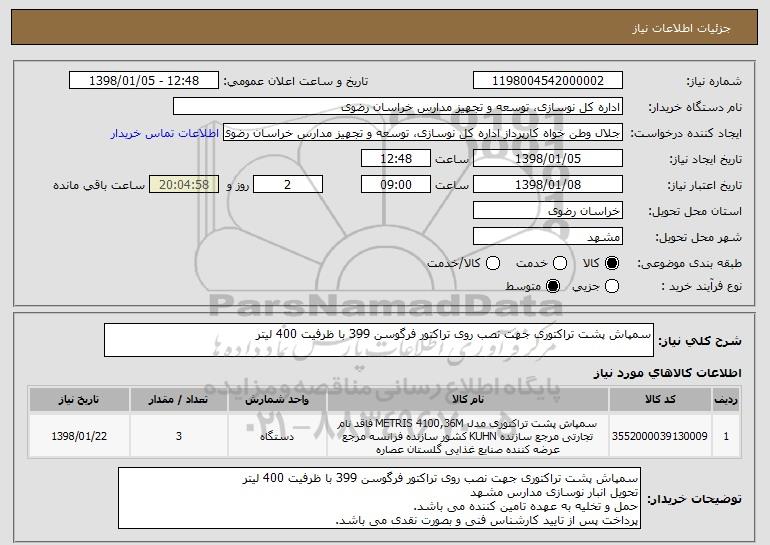Click the توضیحات خریدار text area
This screenshot has height=545, width=770.
pos(379,498)
